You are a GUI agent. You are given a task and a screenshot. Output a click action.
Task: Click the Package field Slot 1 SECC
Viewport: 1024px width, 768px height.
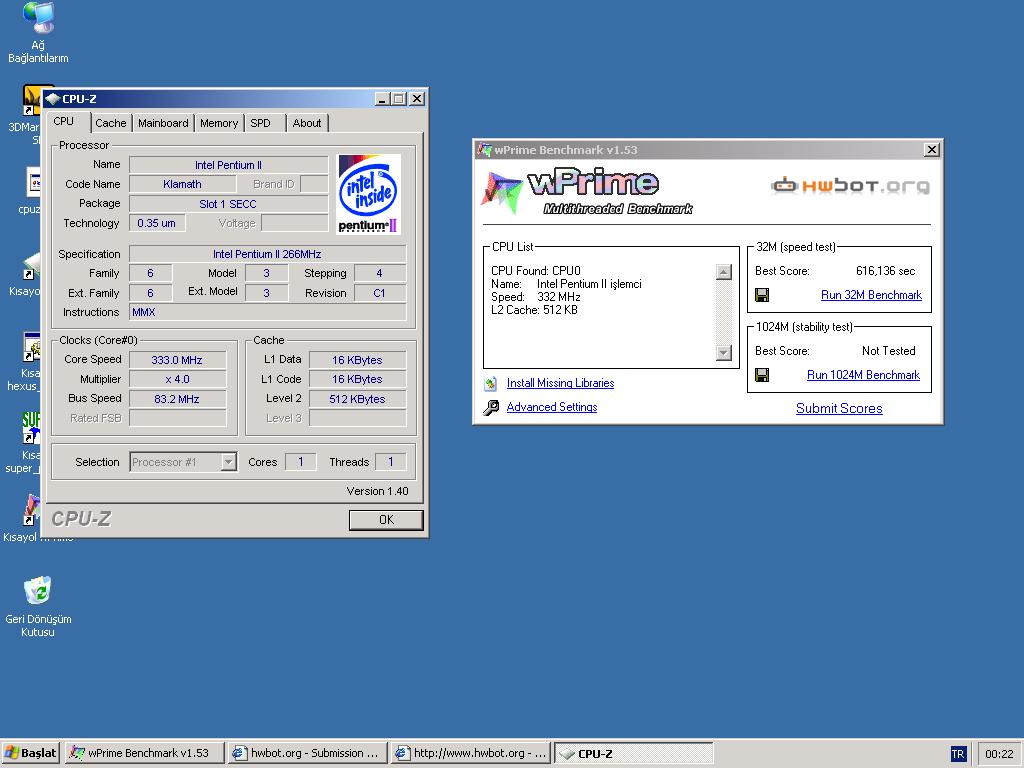tap(229, 204)
